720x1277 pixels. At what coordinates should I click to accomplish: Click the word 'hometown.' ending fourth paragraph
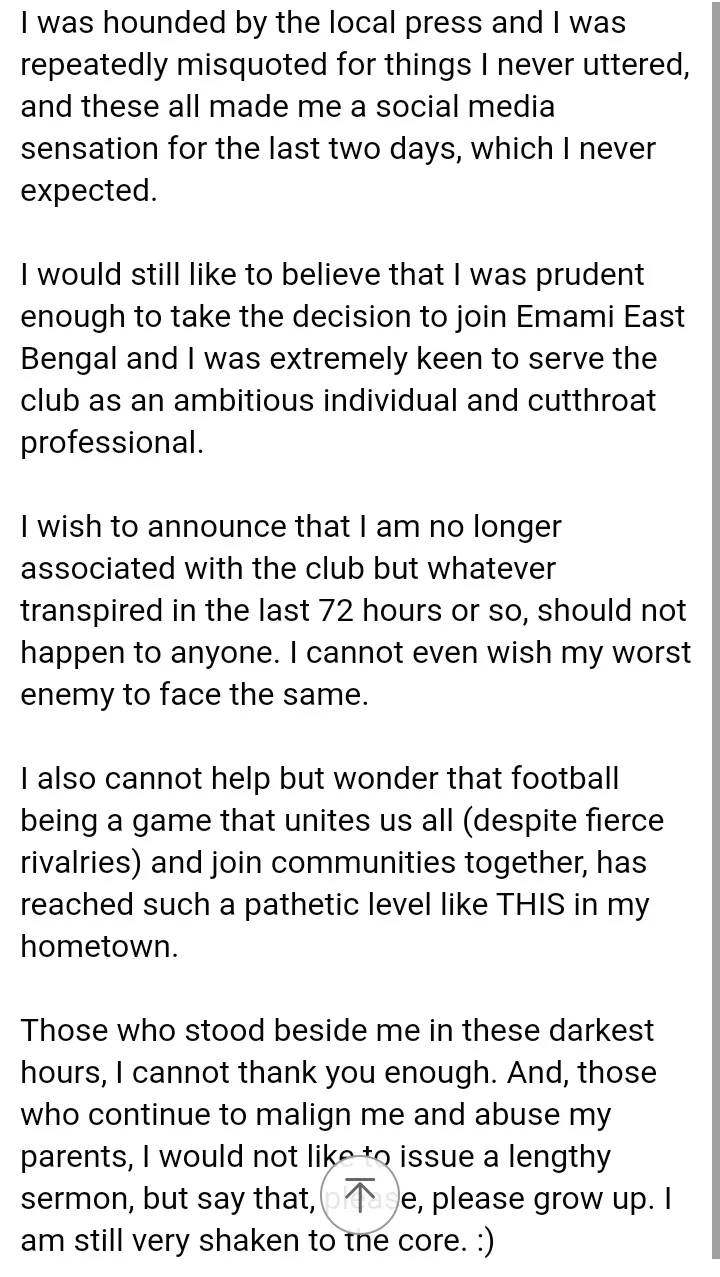tap(99, 947)
